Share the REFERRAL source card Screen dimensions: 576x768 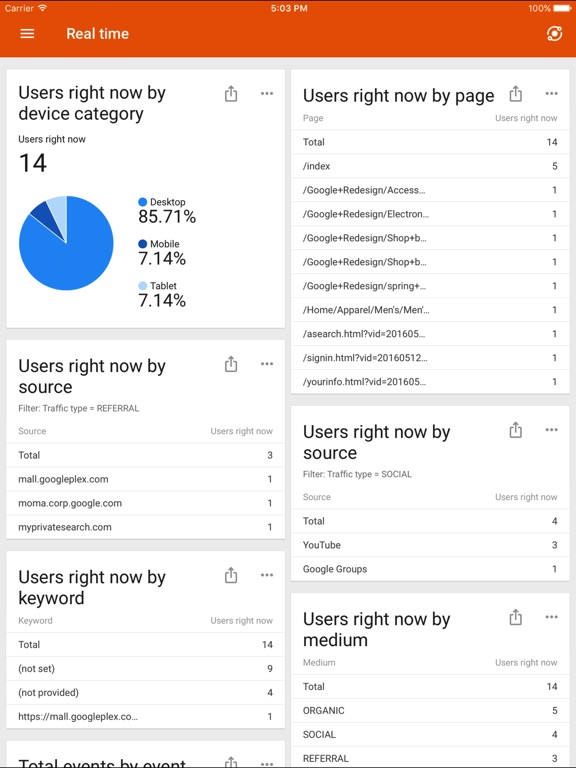coord(231,364)
